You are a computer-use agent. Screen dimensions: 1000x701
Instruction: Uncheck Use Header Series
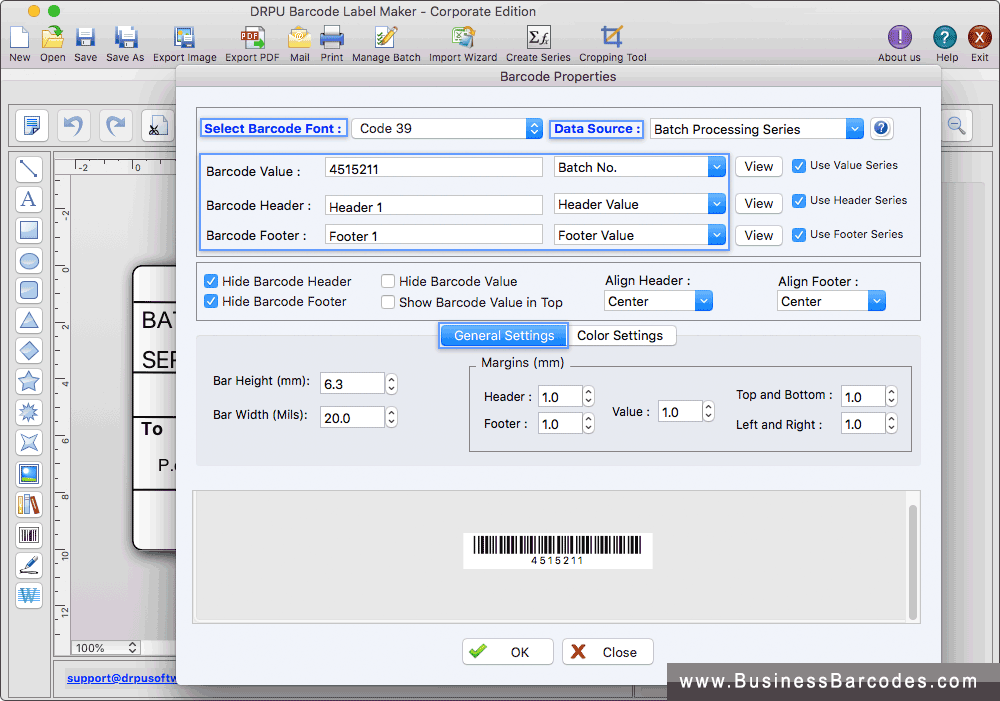(798, 201)
